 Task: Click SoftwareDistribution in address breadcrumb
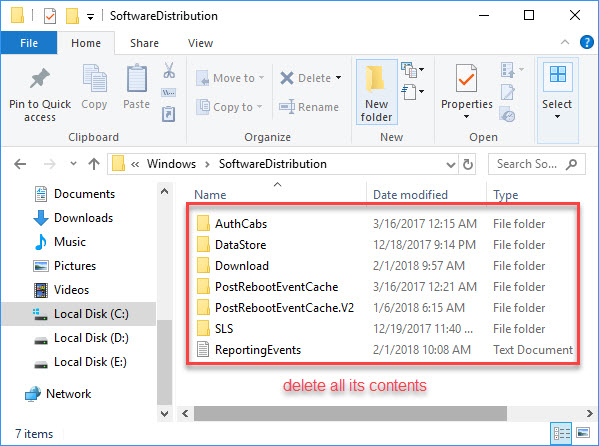[x=272, y=164]
